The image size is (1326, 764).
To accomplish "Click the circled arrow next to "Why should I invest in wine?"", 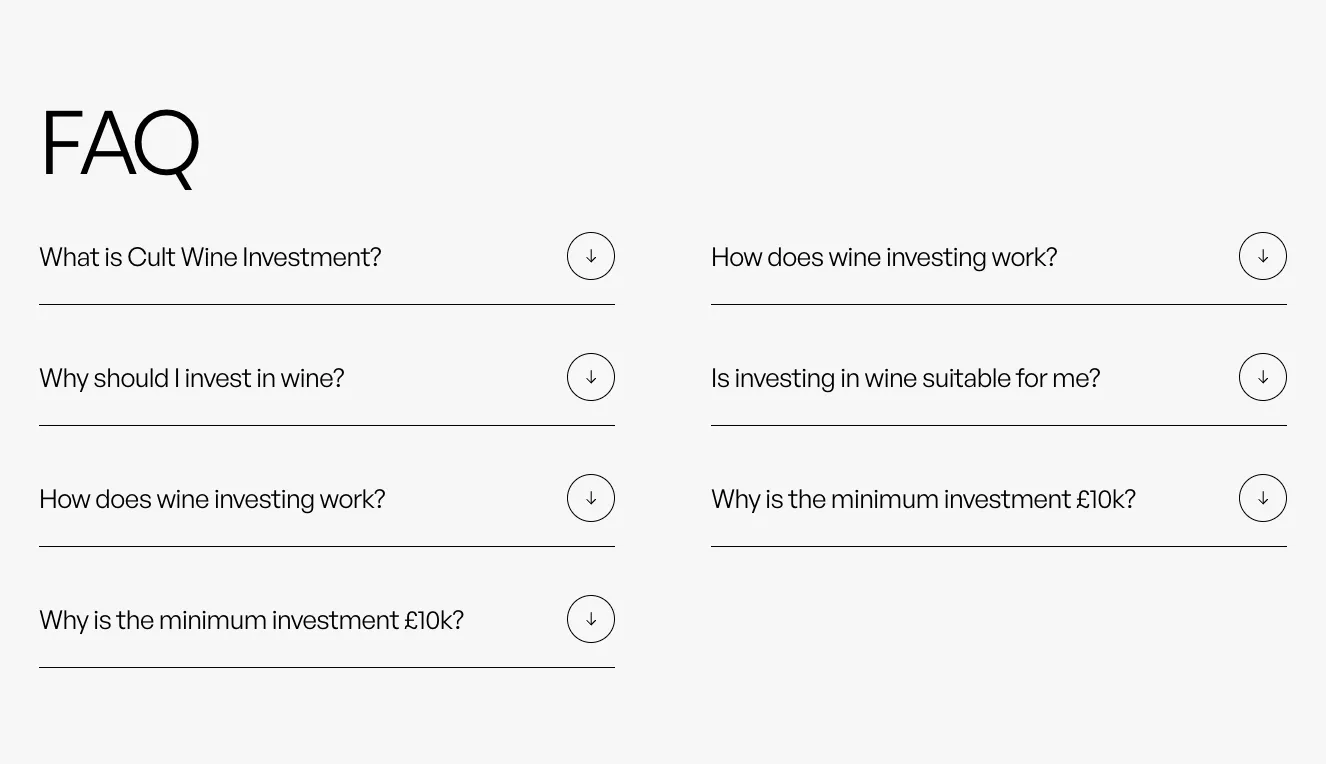I will coord(591,377).
